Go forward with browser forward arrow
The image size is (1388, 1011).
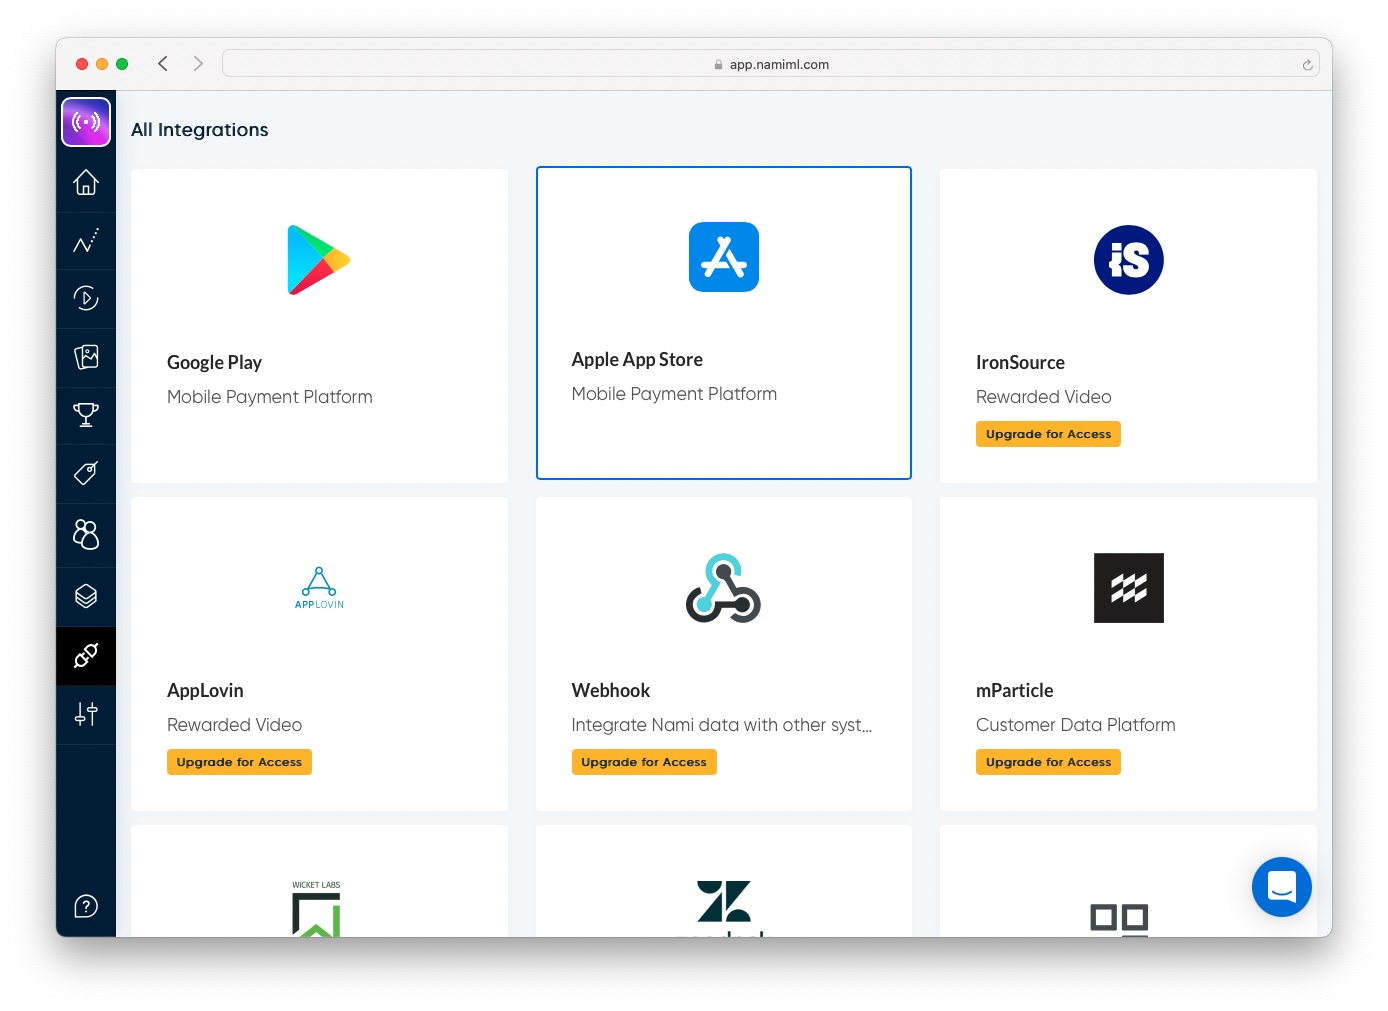pos(198,64)
